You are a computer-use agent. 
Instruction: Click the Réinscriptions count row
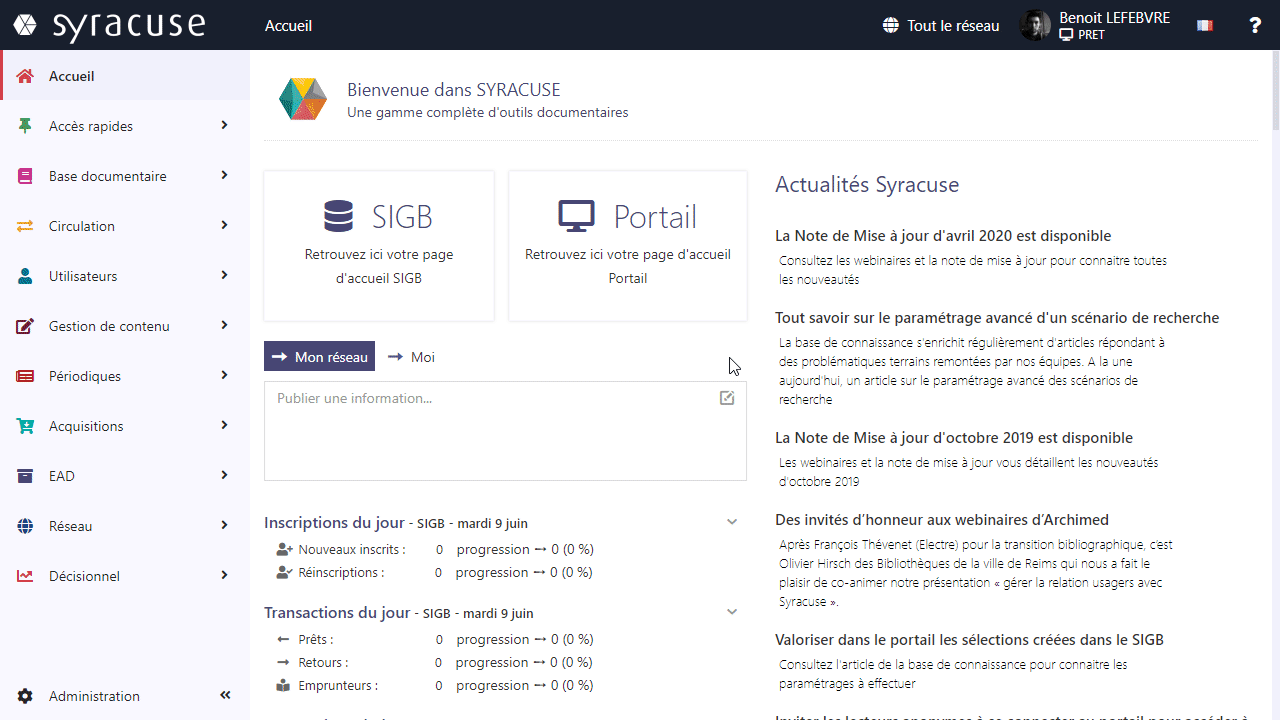point(434,572)
